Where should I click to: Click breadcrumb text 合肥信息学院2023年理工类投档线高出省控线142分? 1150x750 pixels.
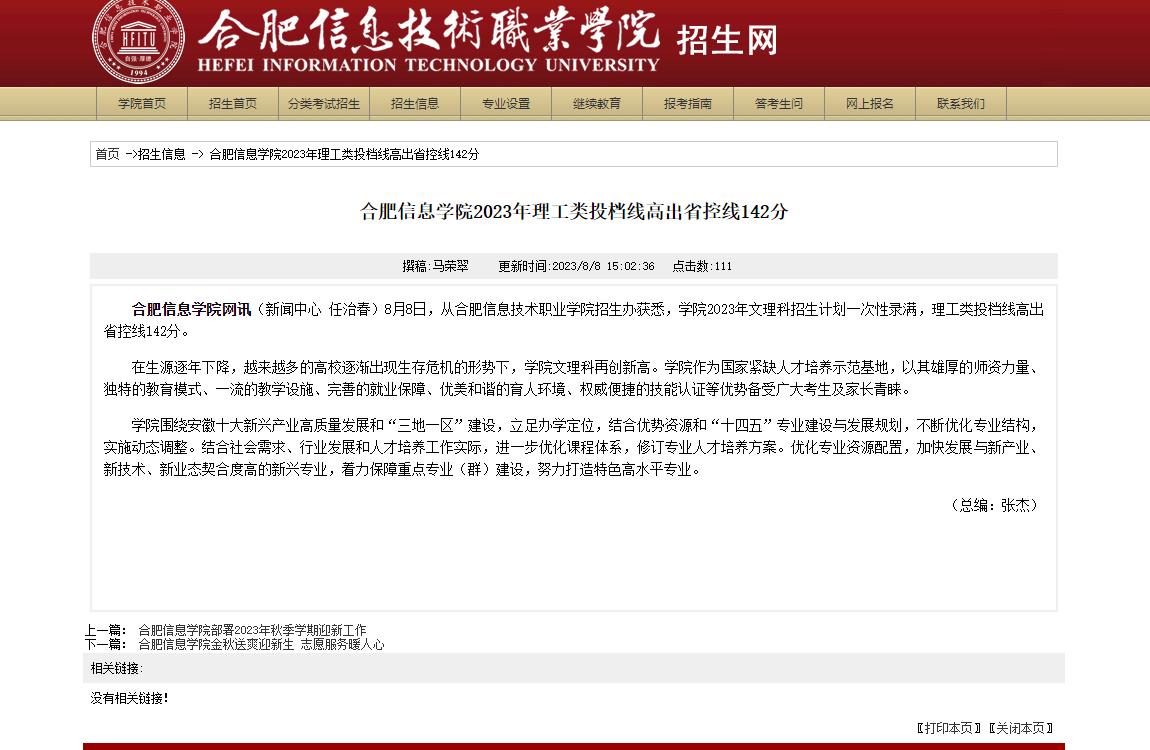[x=344, y=154]
